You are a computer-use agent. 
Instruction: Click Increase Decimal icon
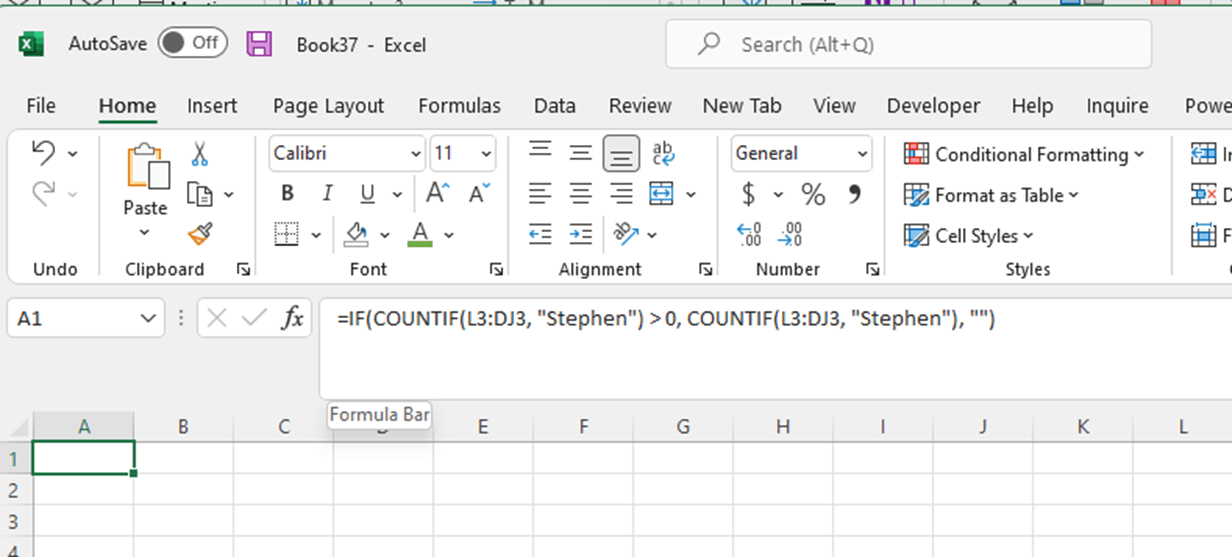tap(749, 234)
